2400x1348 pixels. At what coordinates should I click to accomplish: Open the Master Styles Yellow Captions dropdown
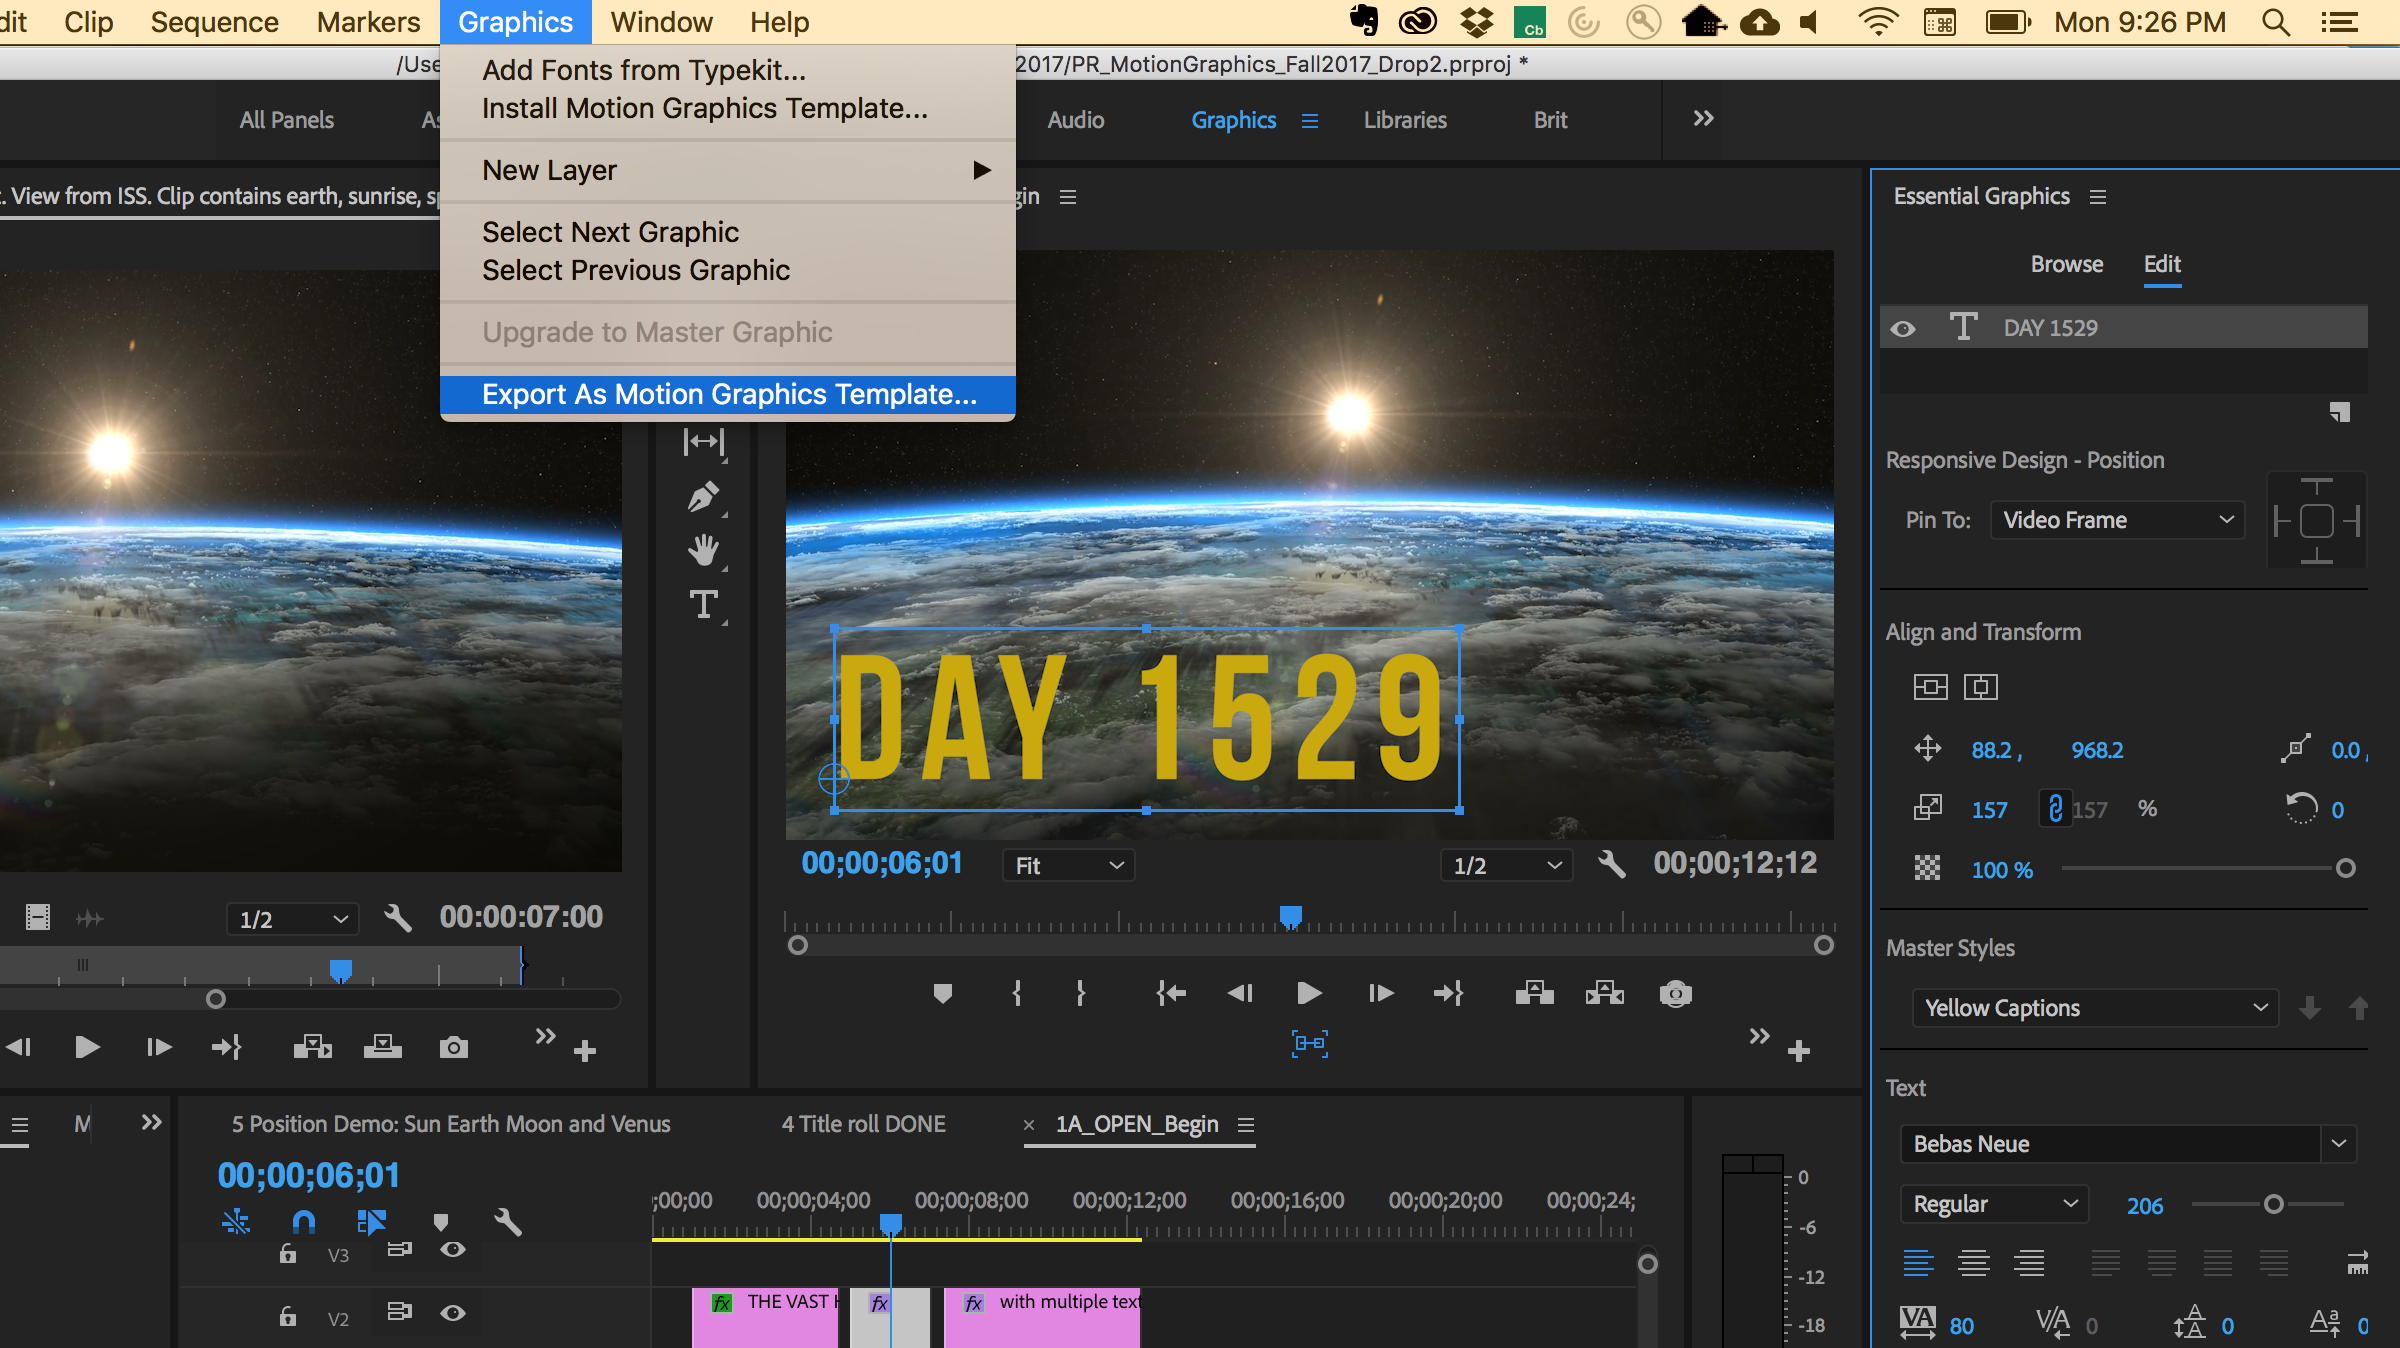click(x=2092, y=1007)
